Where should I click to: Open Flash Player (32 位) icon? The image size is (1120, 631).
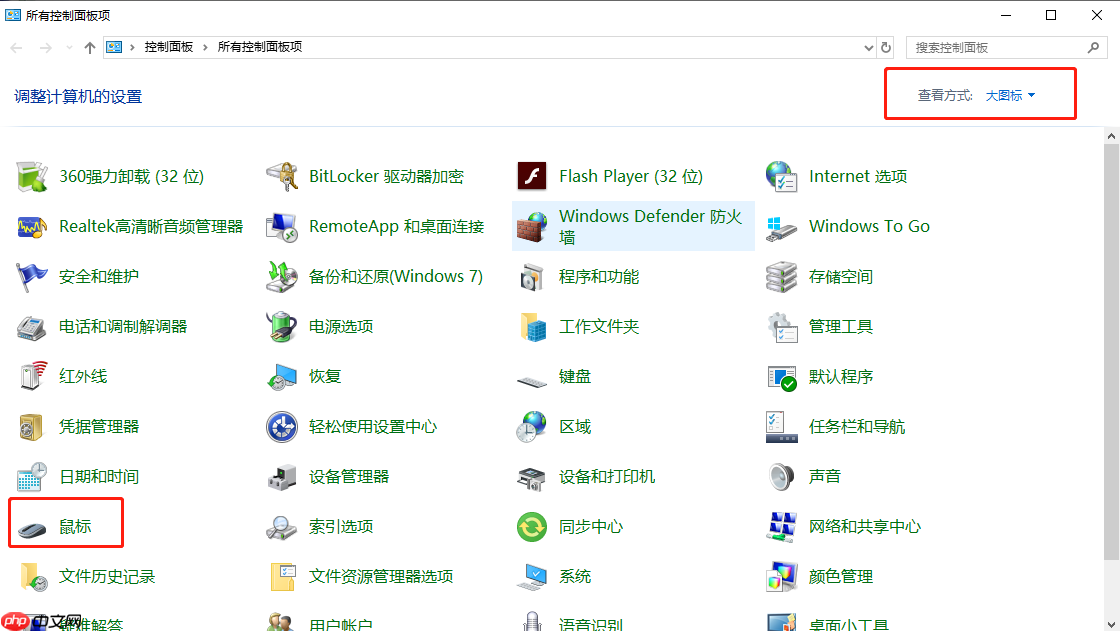(531, 177)
